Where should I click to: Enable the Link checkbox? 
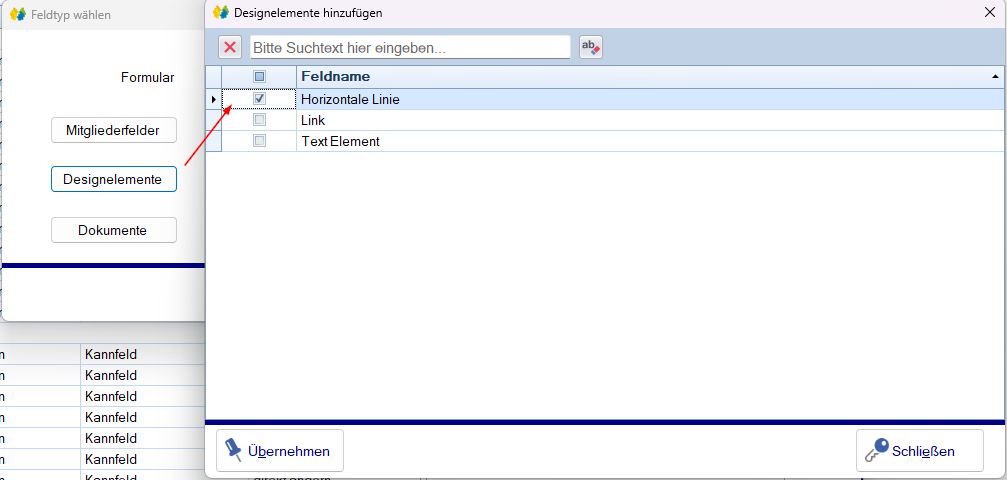[x=259, y=120]
